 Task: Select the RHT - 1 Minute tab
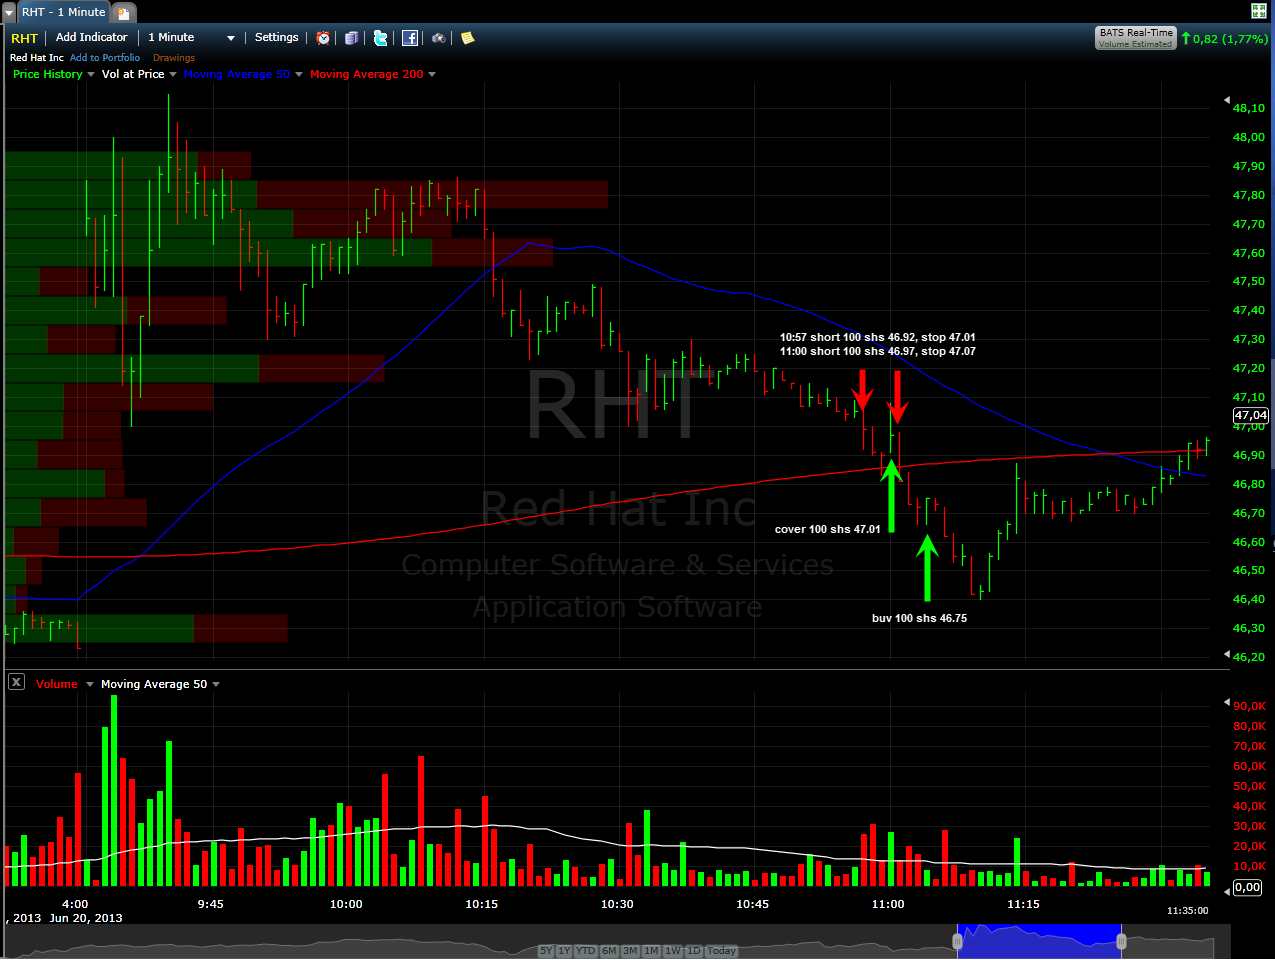tap(63, 12)
